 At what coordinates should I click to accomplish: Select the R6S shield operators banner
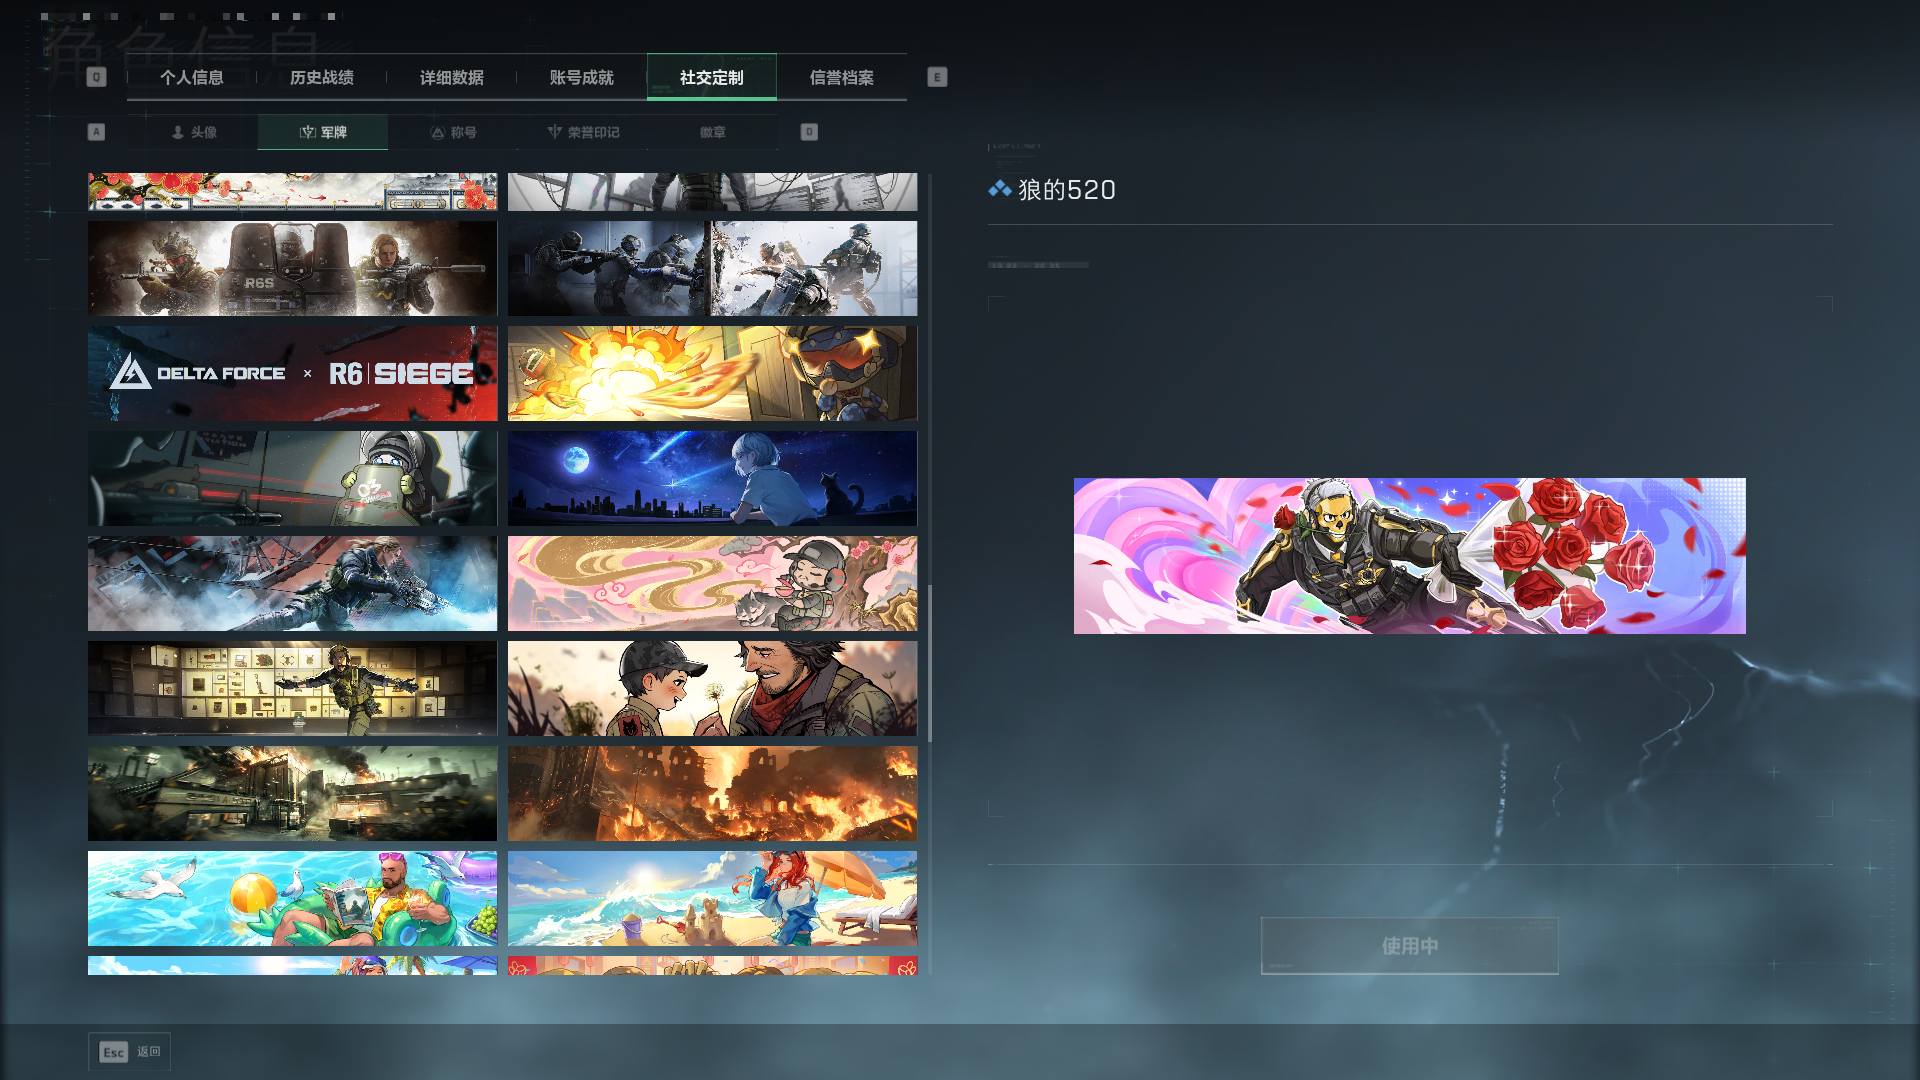click(x=292, y=268)
